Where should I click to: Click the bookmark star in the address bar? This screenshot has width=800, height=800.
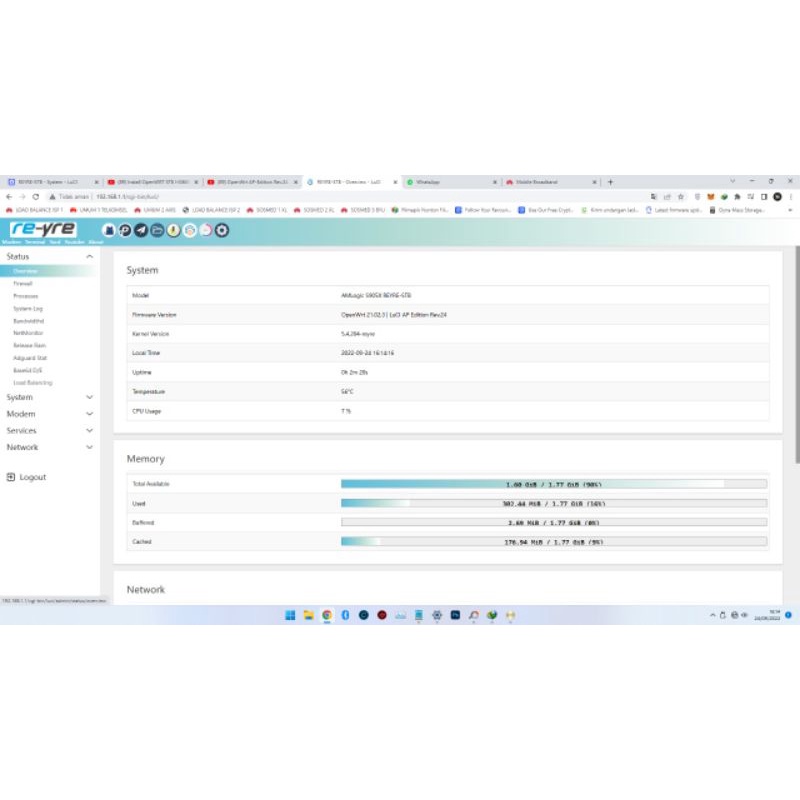point(680,197)
